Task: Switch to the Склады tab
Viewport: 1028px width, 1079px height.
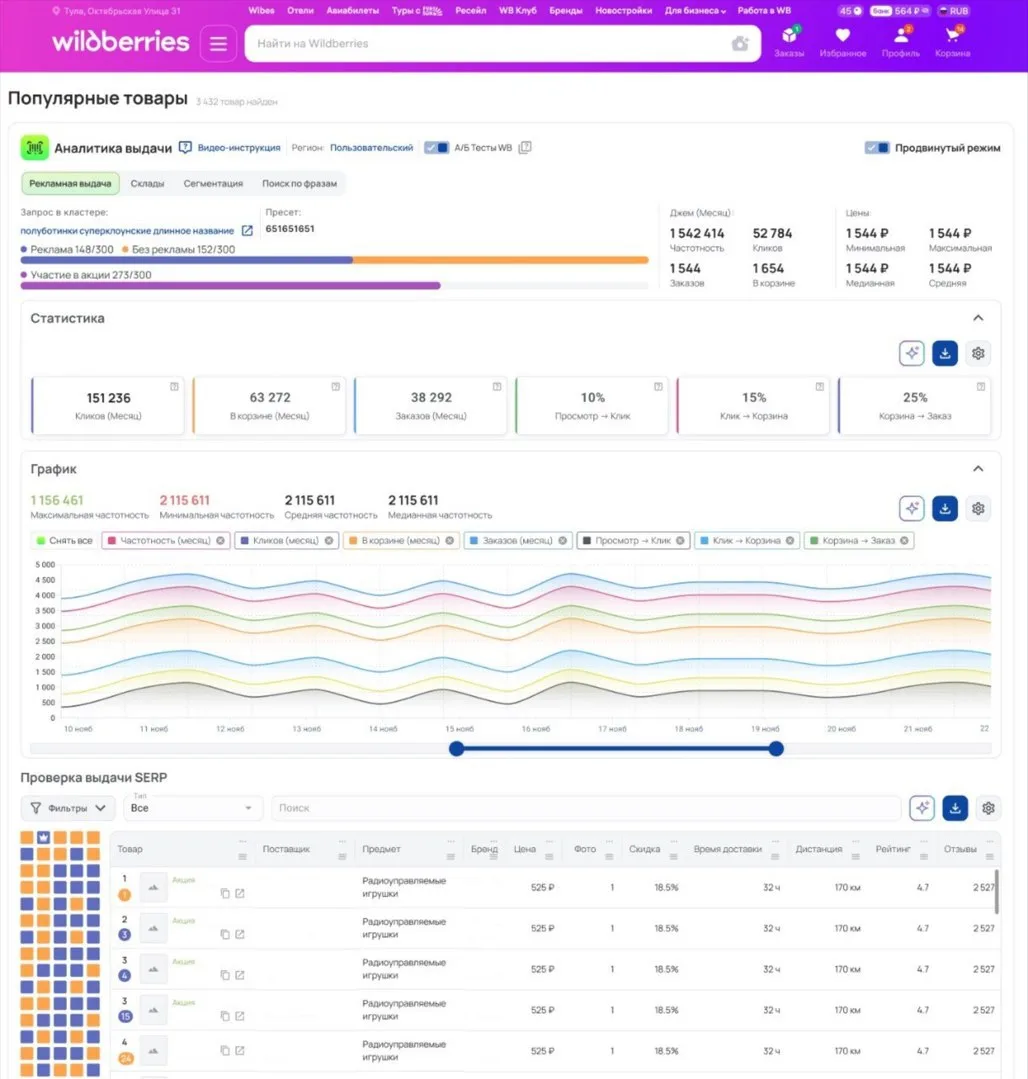Action: click(147, 184)
